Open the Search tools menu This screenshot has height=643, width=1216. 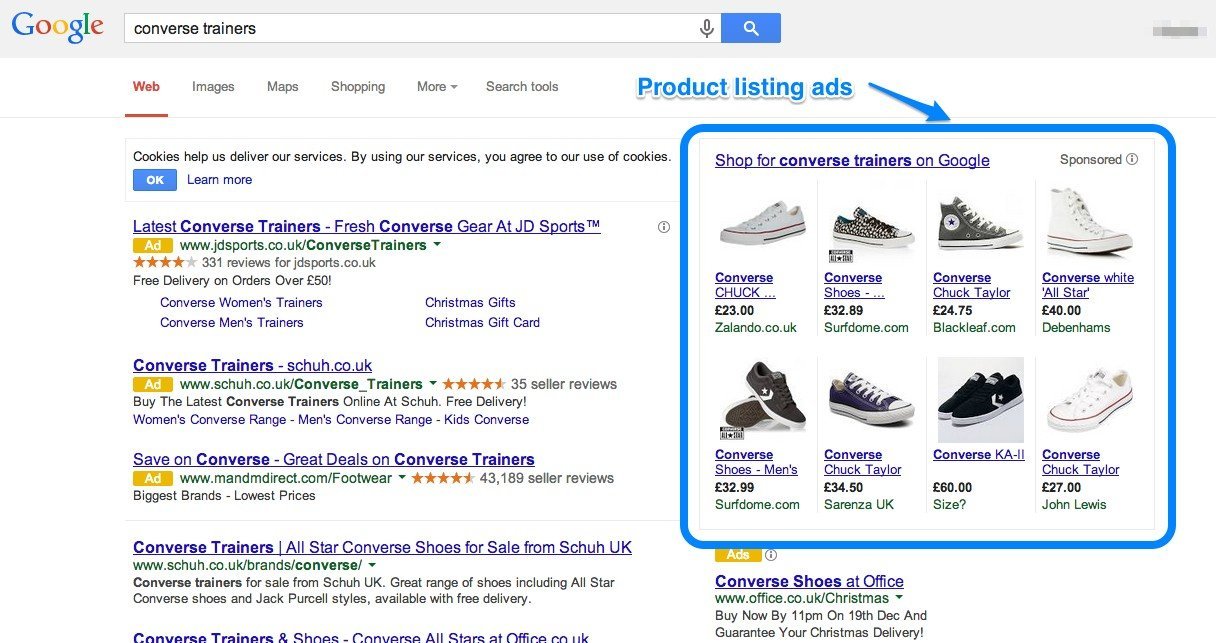pyautogui.click(x=522, y=87)
